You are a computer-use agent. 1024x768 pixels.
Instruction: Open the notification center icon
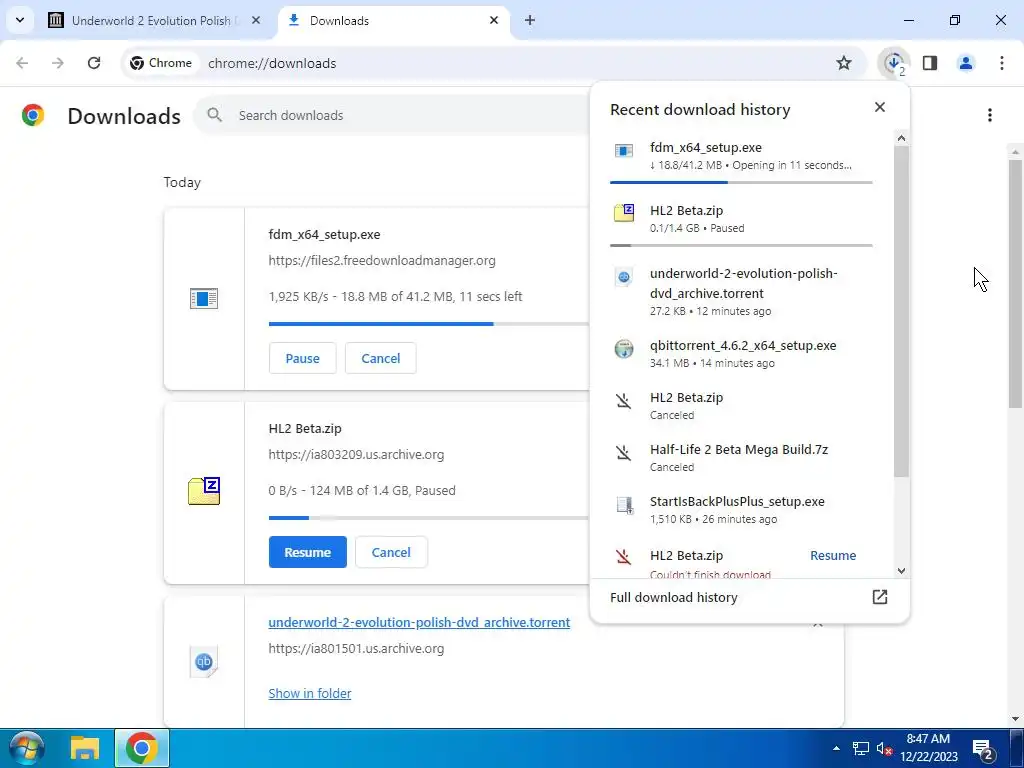(x=983, y=748)
